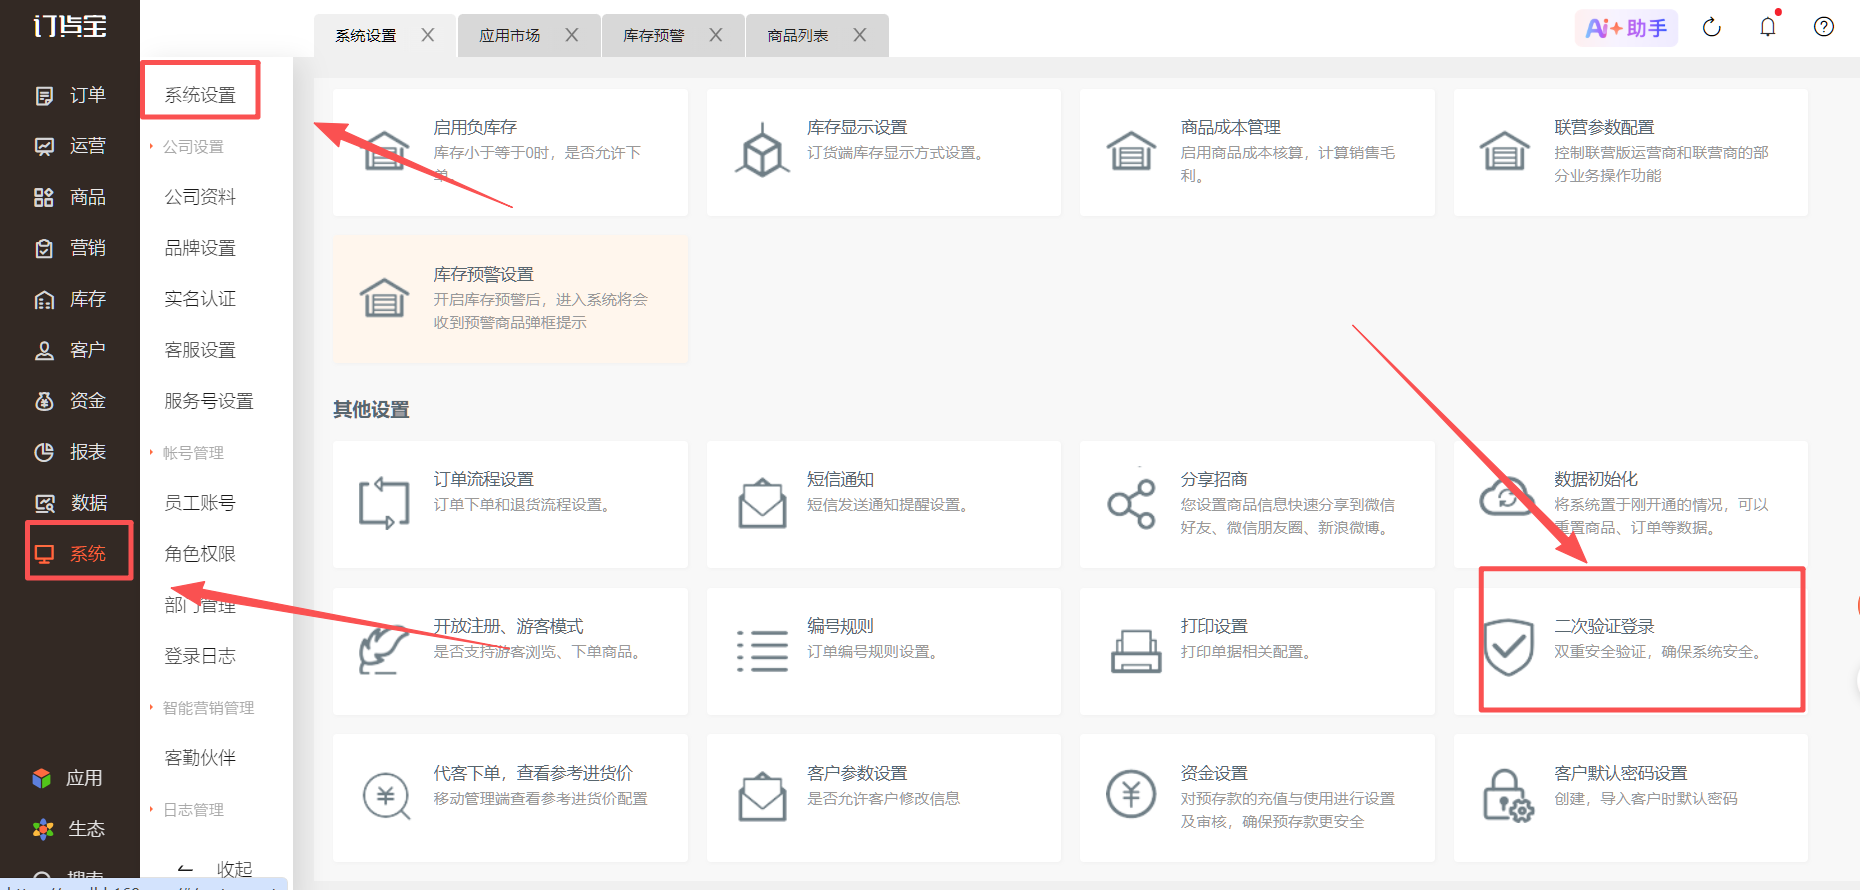Close the 商品列表 tab

[860, 35]
